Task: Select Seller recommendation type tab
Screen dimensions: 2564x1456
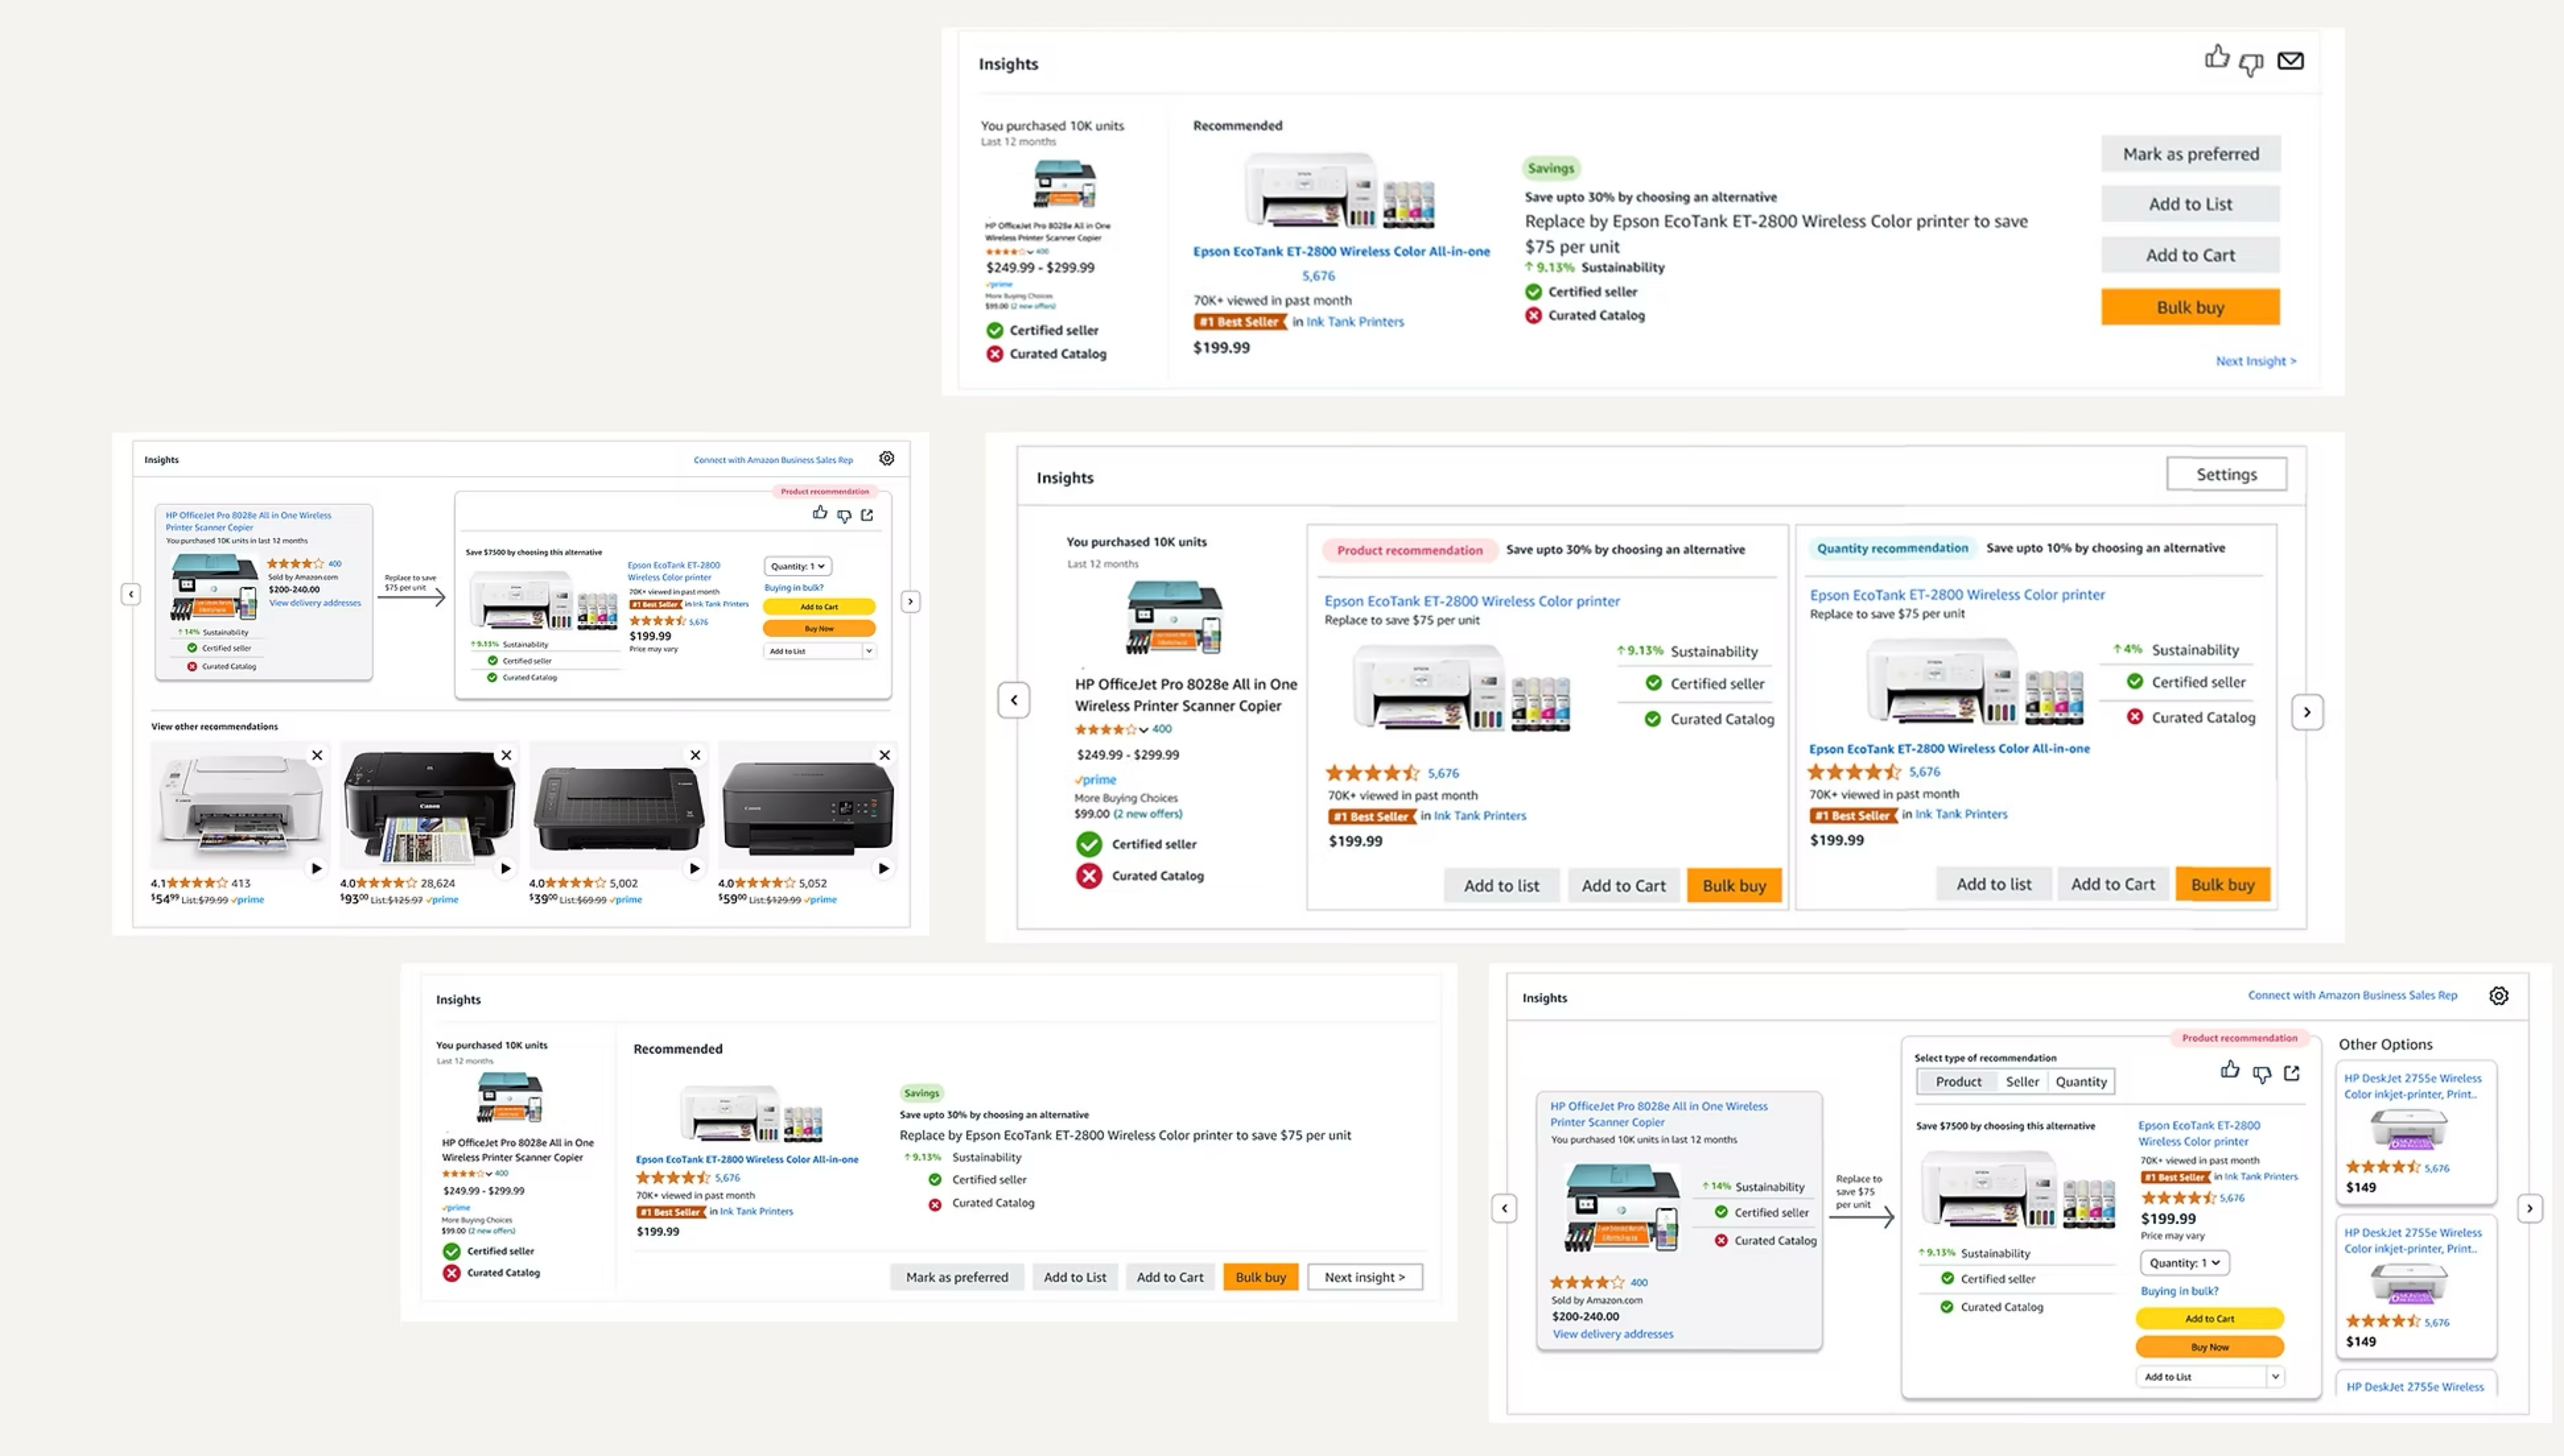Action: point(2022,1081)
